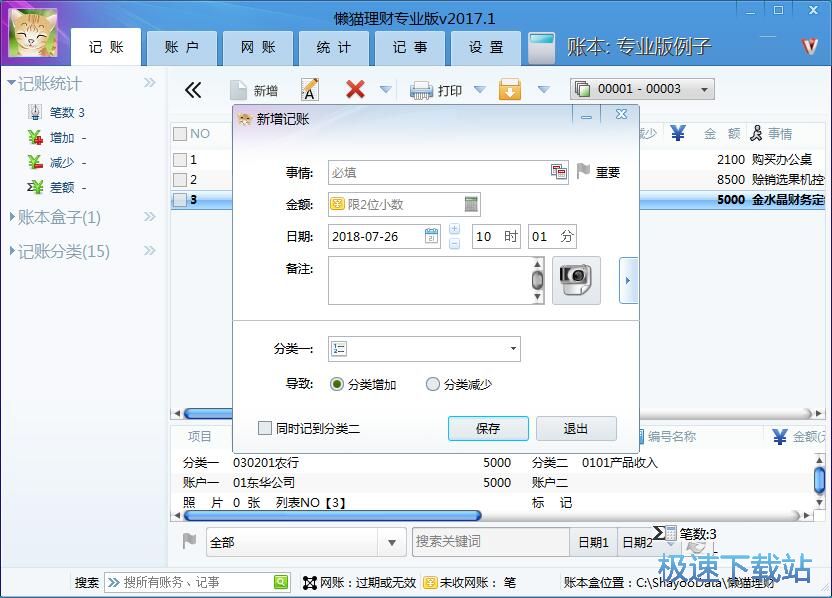This screenshot has height=598, width=832.
Task: Click the 新增 new record toolbar button
Action: point(254,90)
